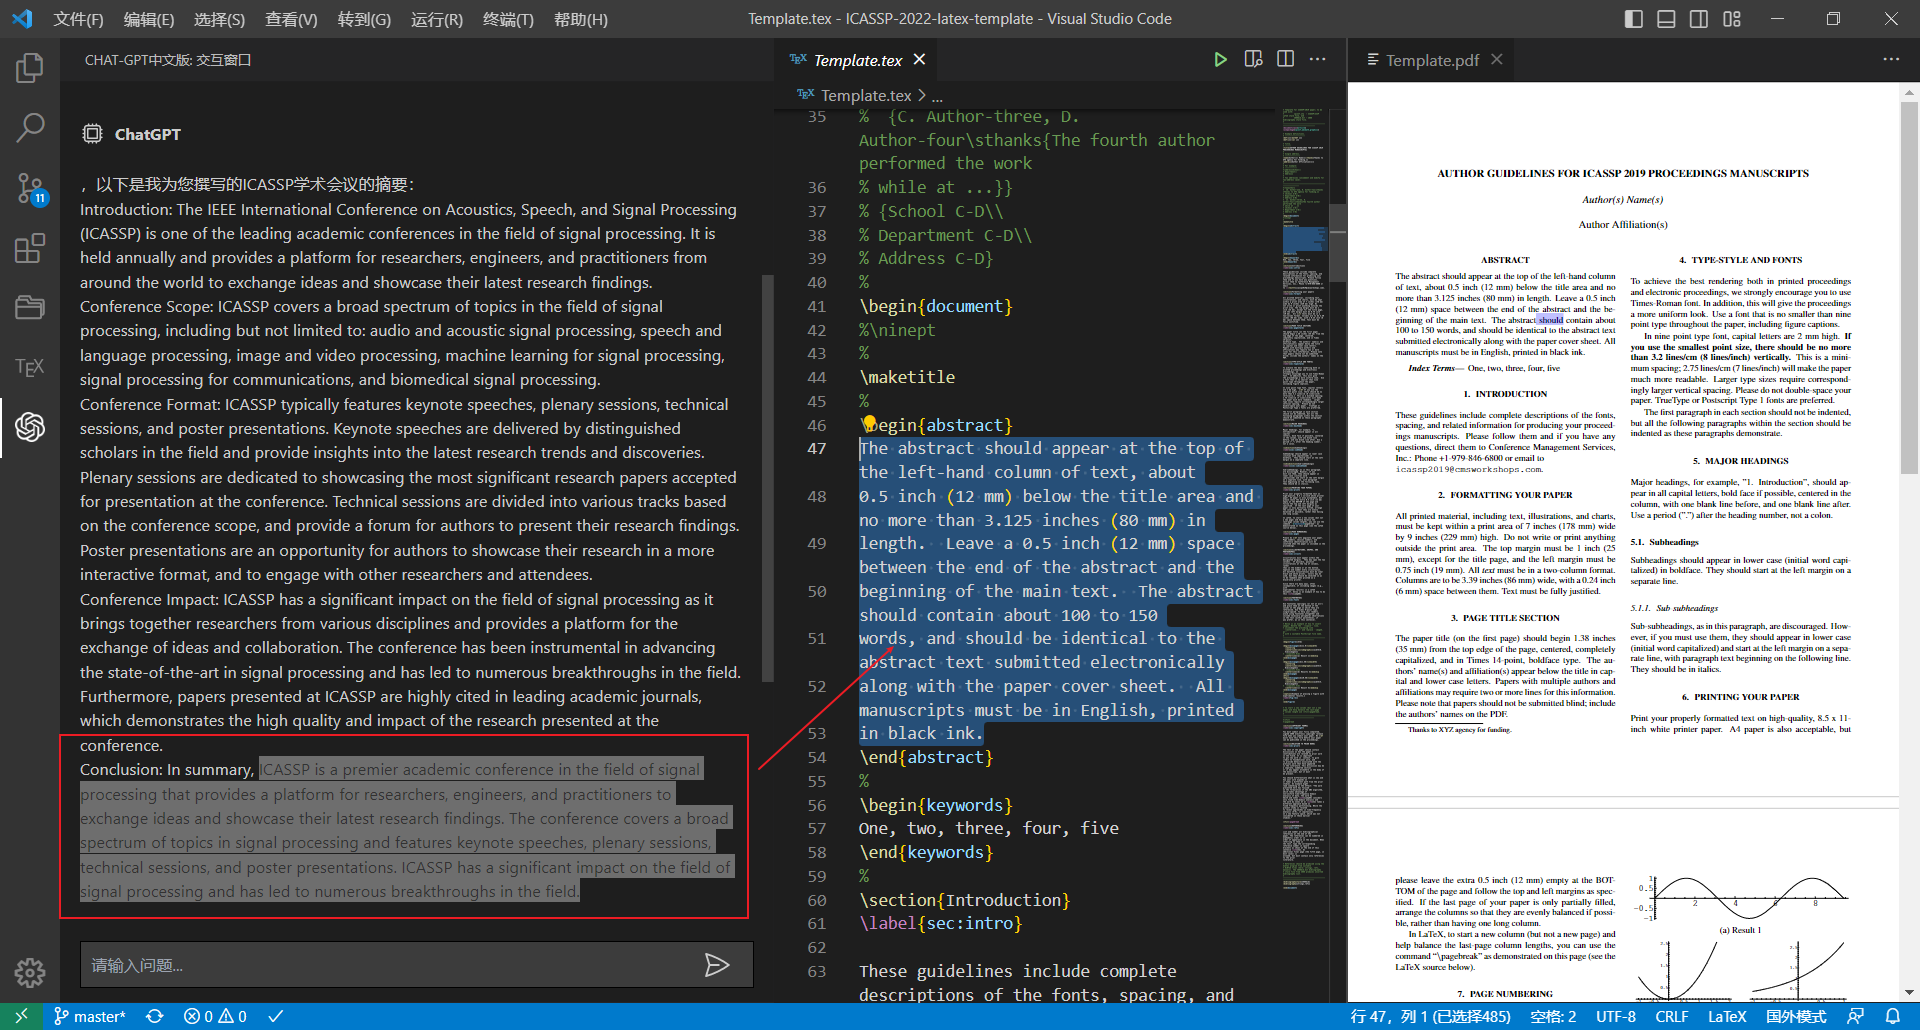Screen dimensions: 1920x1030
Task: Expand the breadcrumb ellipsis after Template.tex
Action: pos(937,96)
